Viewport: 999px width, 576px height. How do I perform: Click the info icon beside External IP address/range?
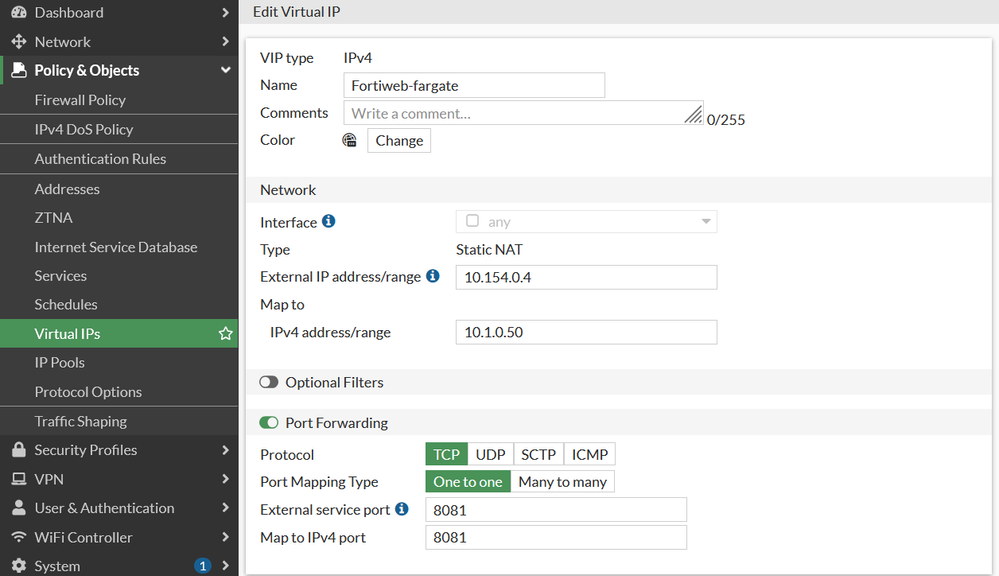pyautogui.click(x=433, y=276)
